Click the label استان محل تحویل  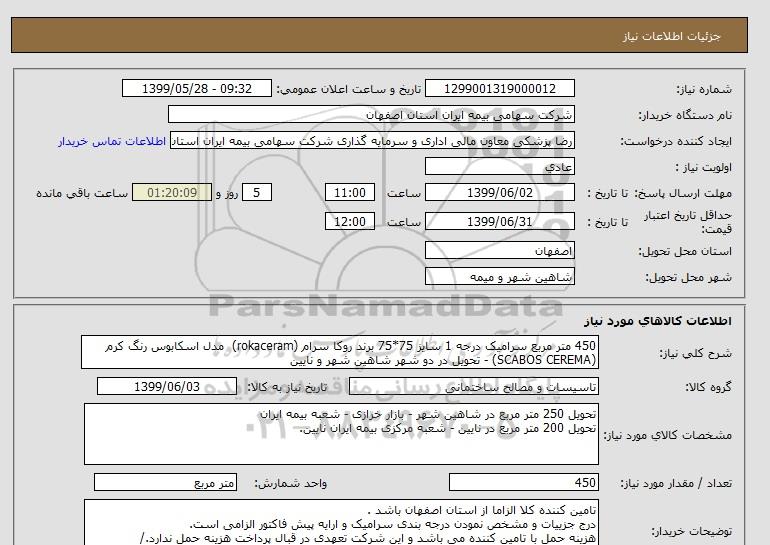[x=685, y=251]
